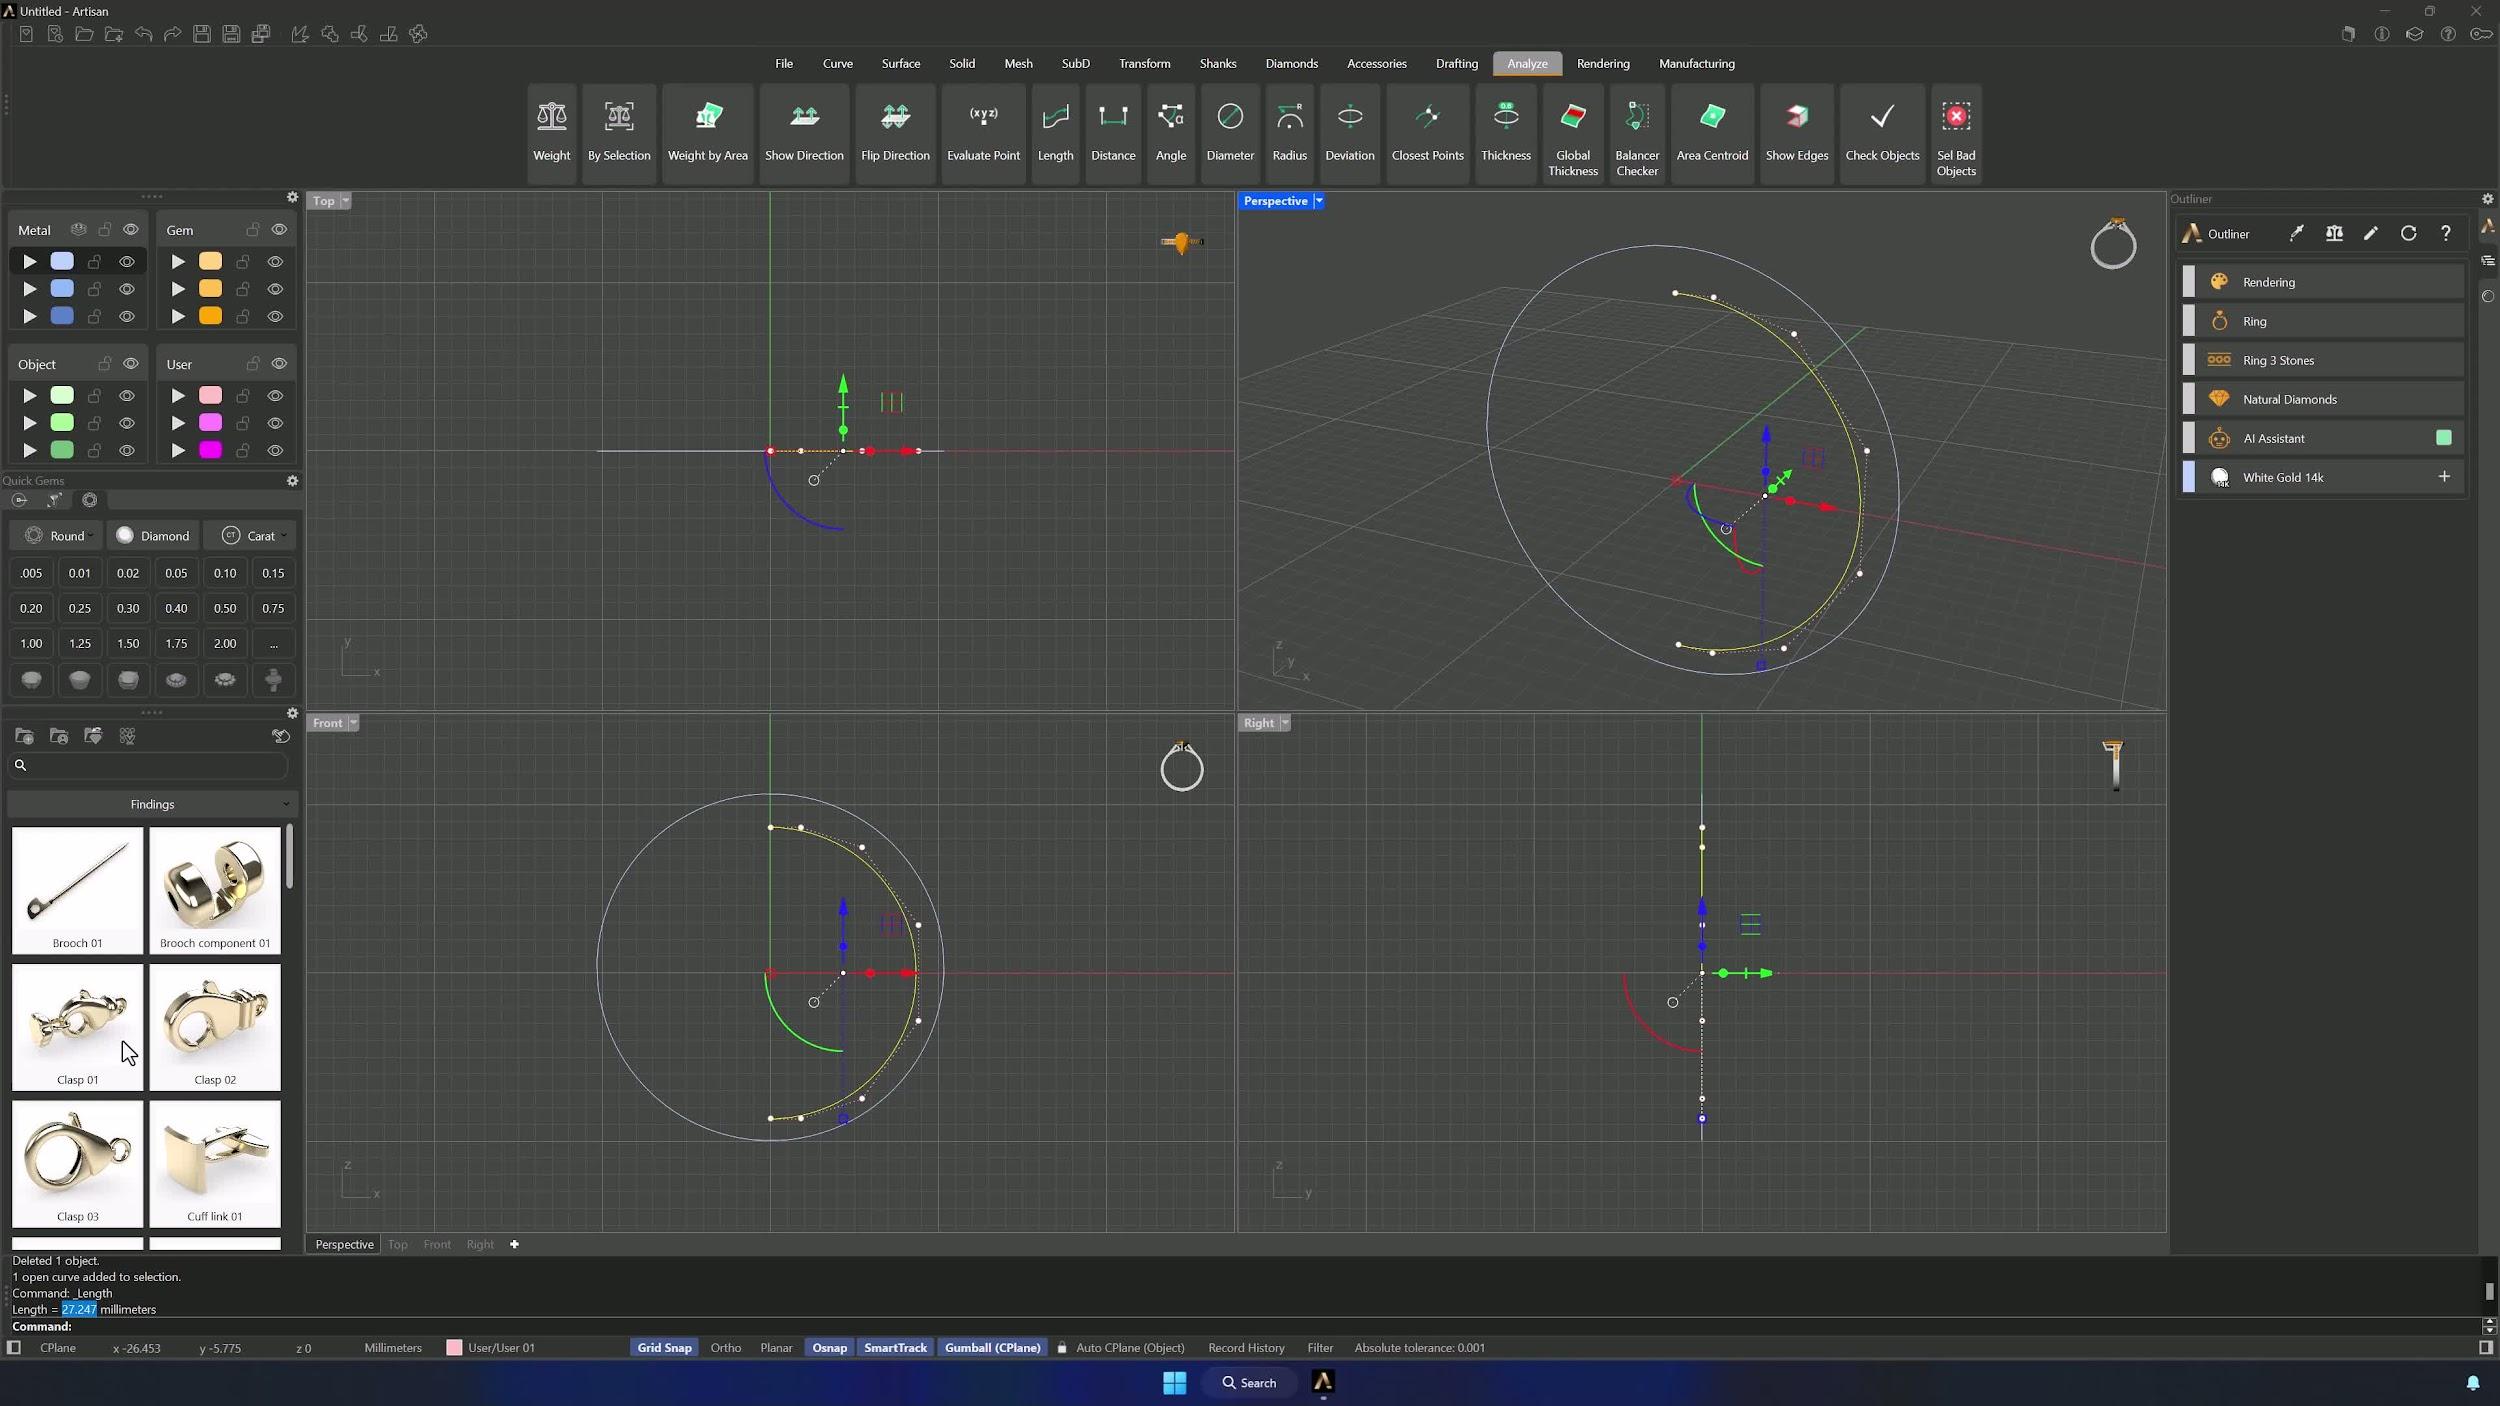This screenshot has width=2500, height=1406.
Task: Open the Top viewport dropdown arrow
Action: [346, 201]
